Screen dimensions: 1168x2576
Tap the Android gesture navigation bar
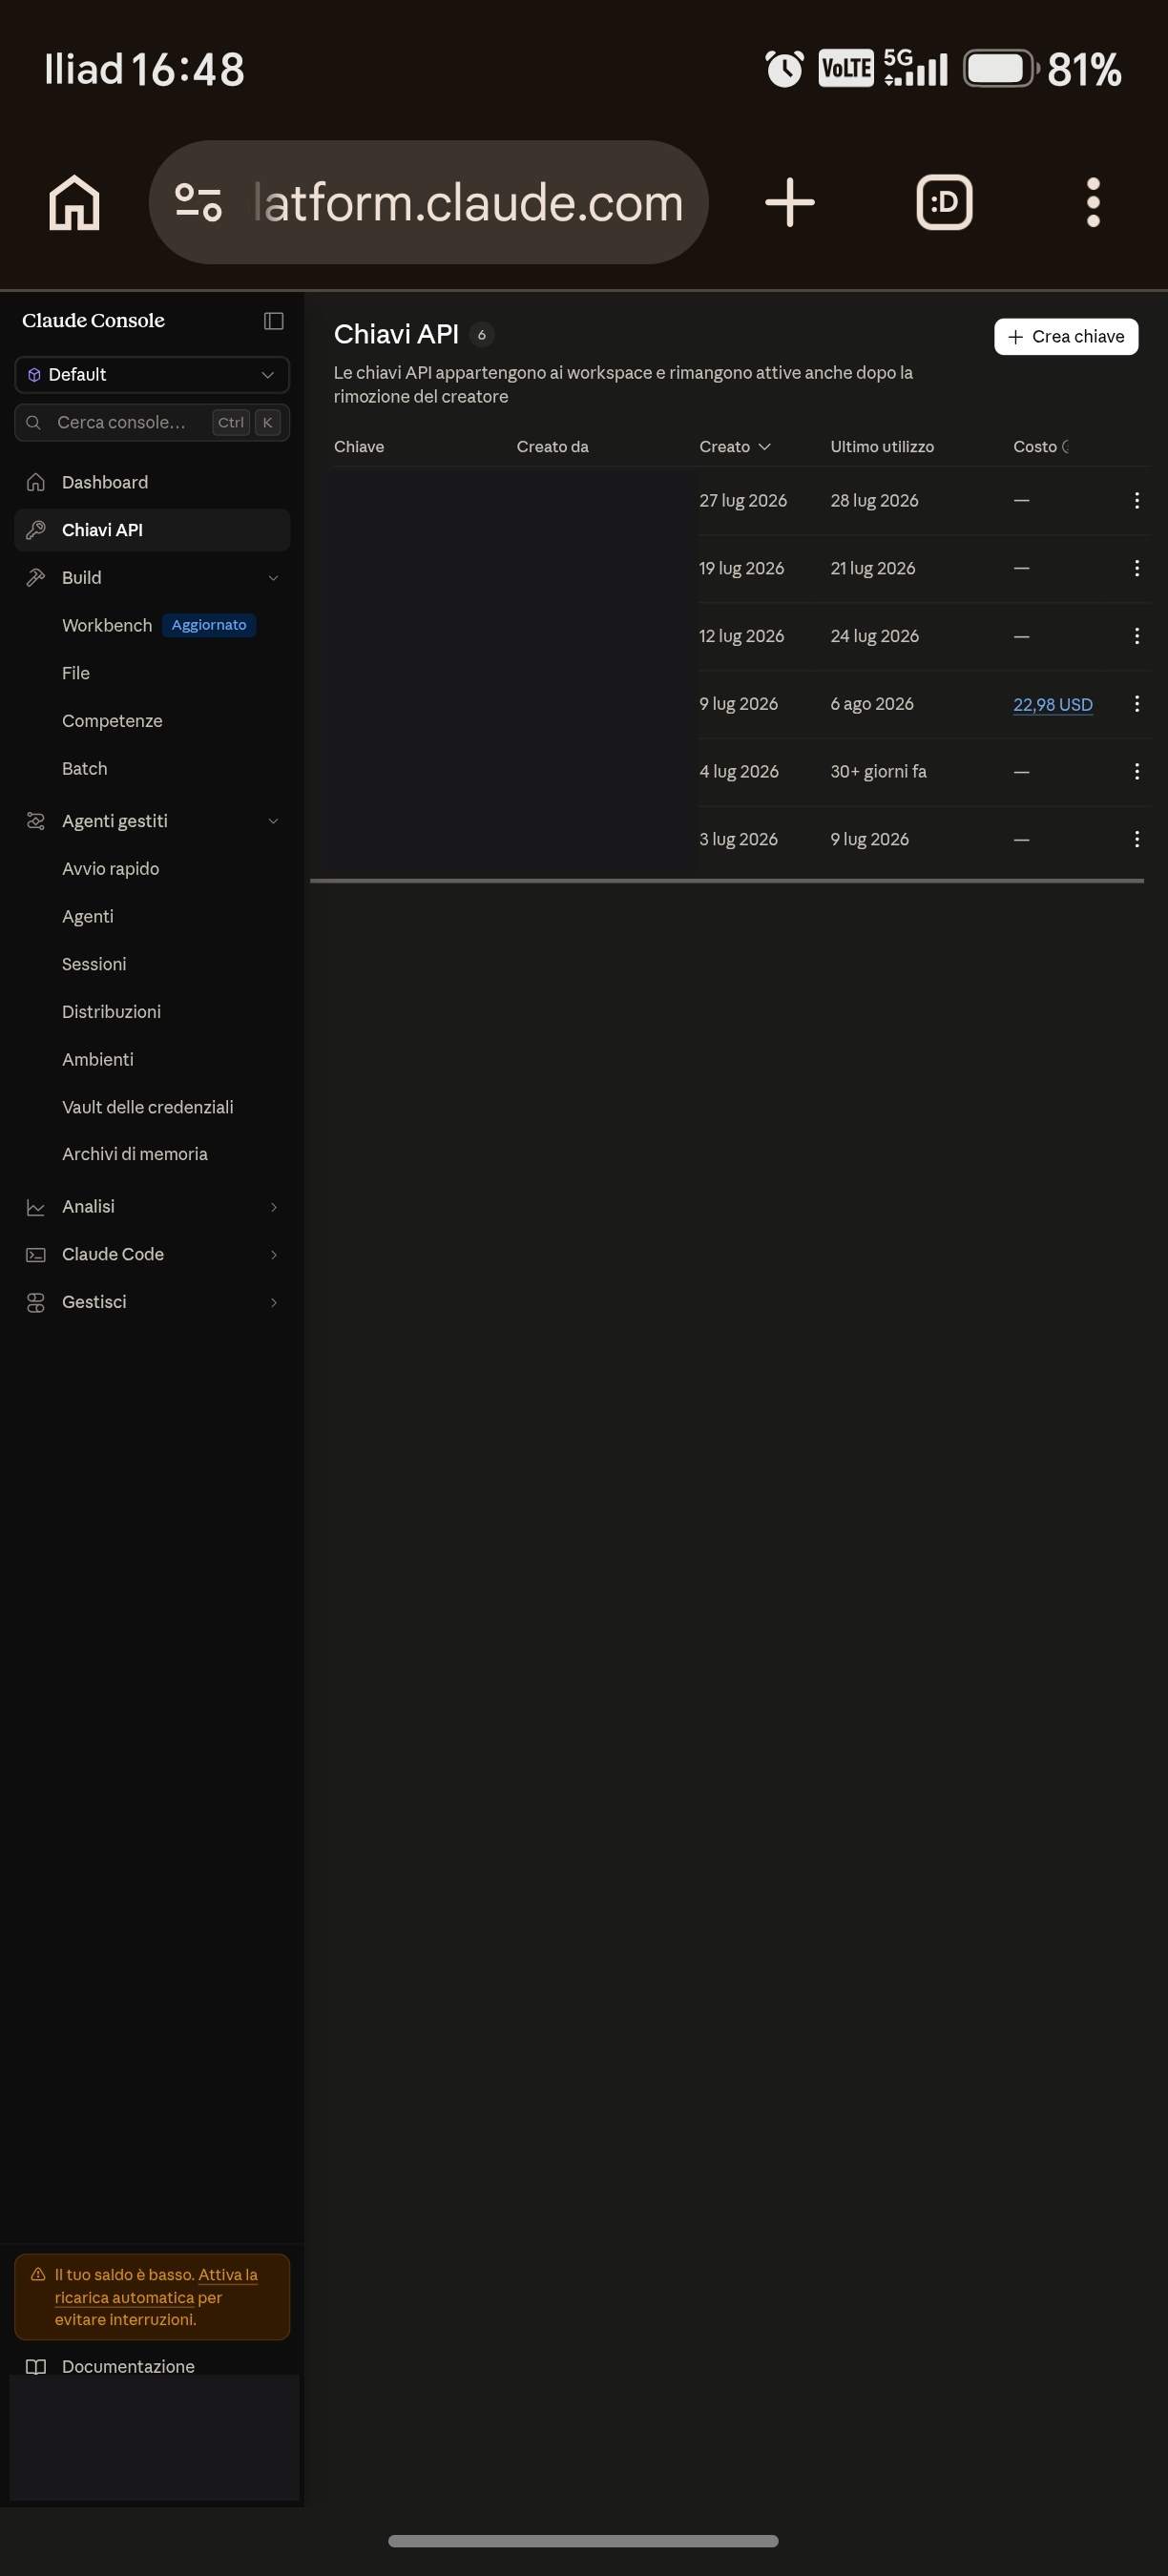(x=583, y=2541)
